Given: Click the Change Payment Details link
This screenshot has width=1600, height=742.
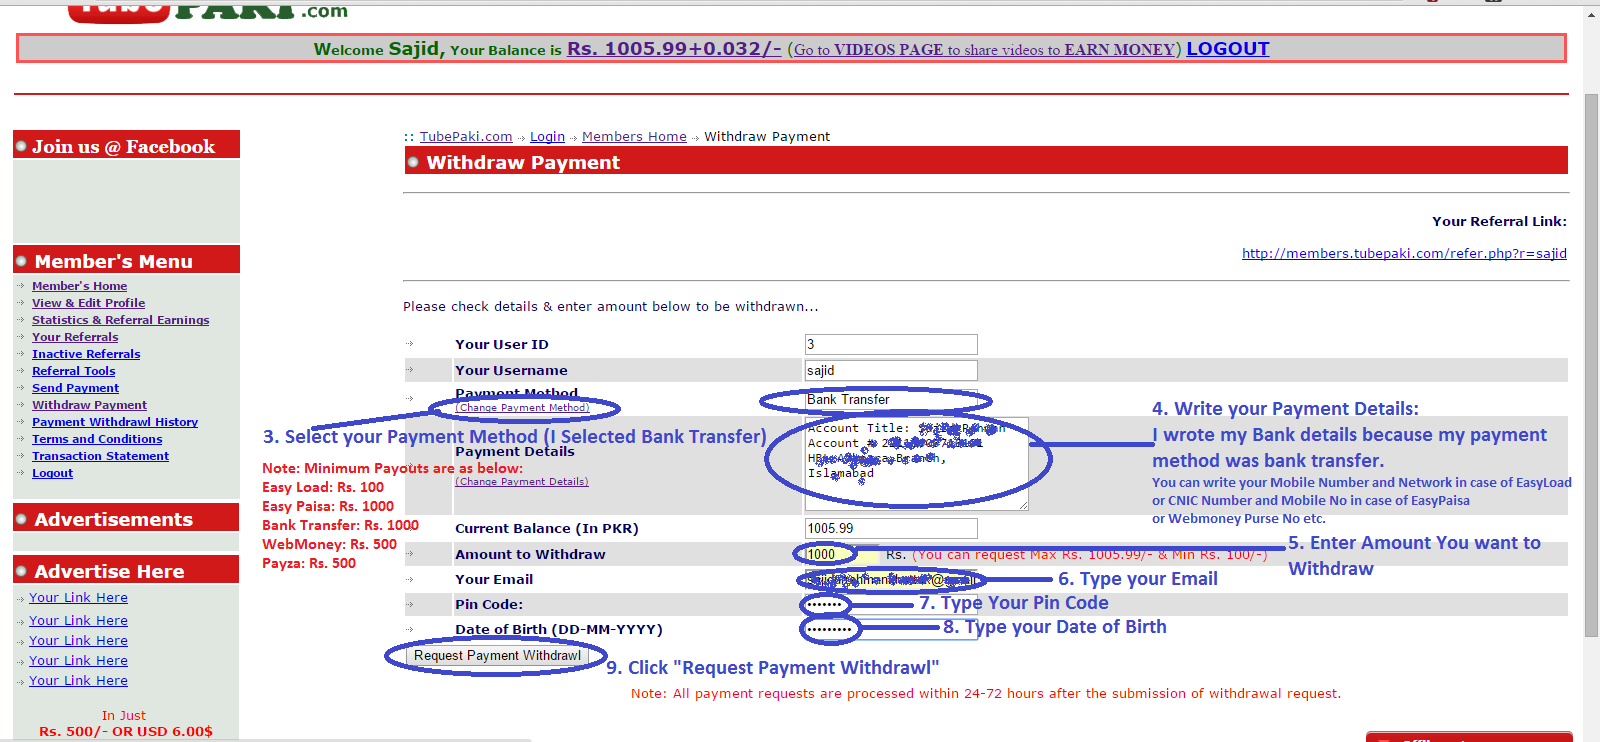Looking at the screenshot, I should tap(522, 482).
